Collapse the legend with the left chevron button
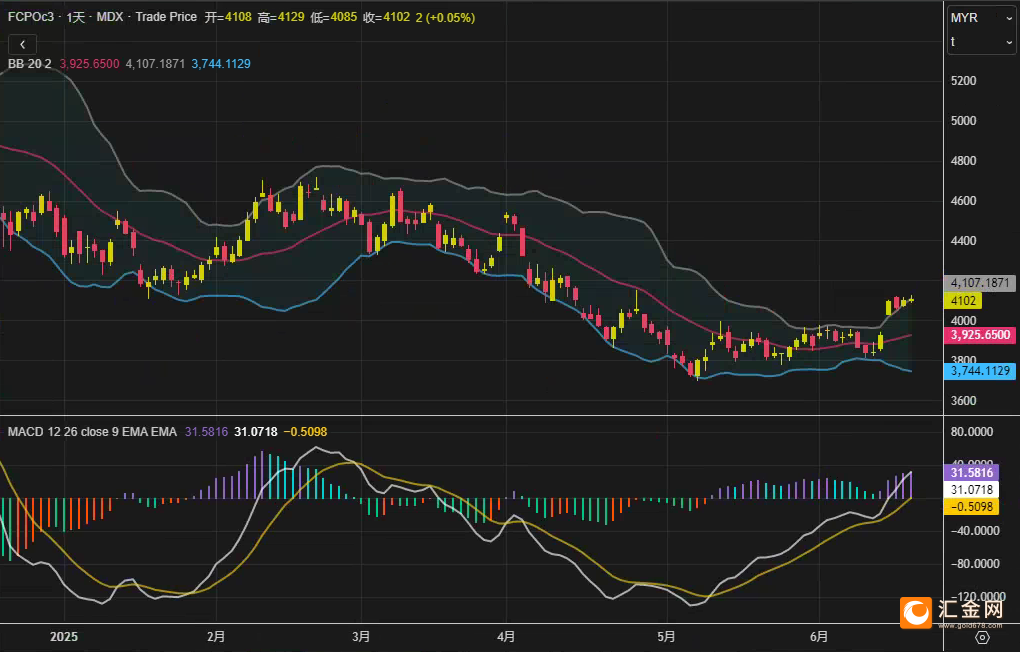The width and height of the screenshot is (1020, 652). pos(22,44)
